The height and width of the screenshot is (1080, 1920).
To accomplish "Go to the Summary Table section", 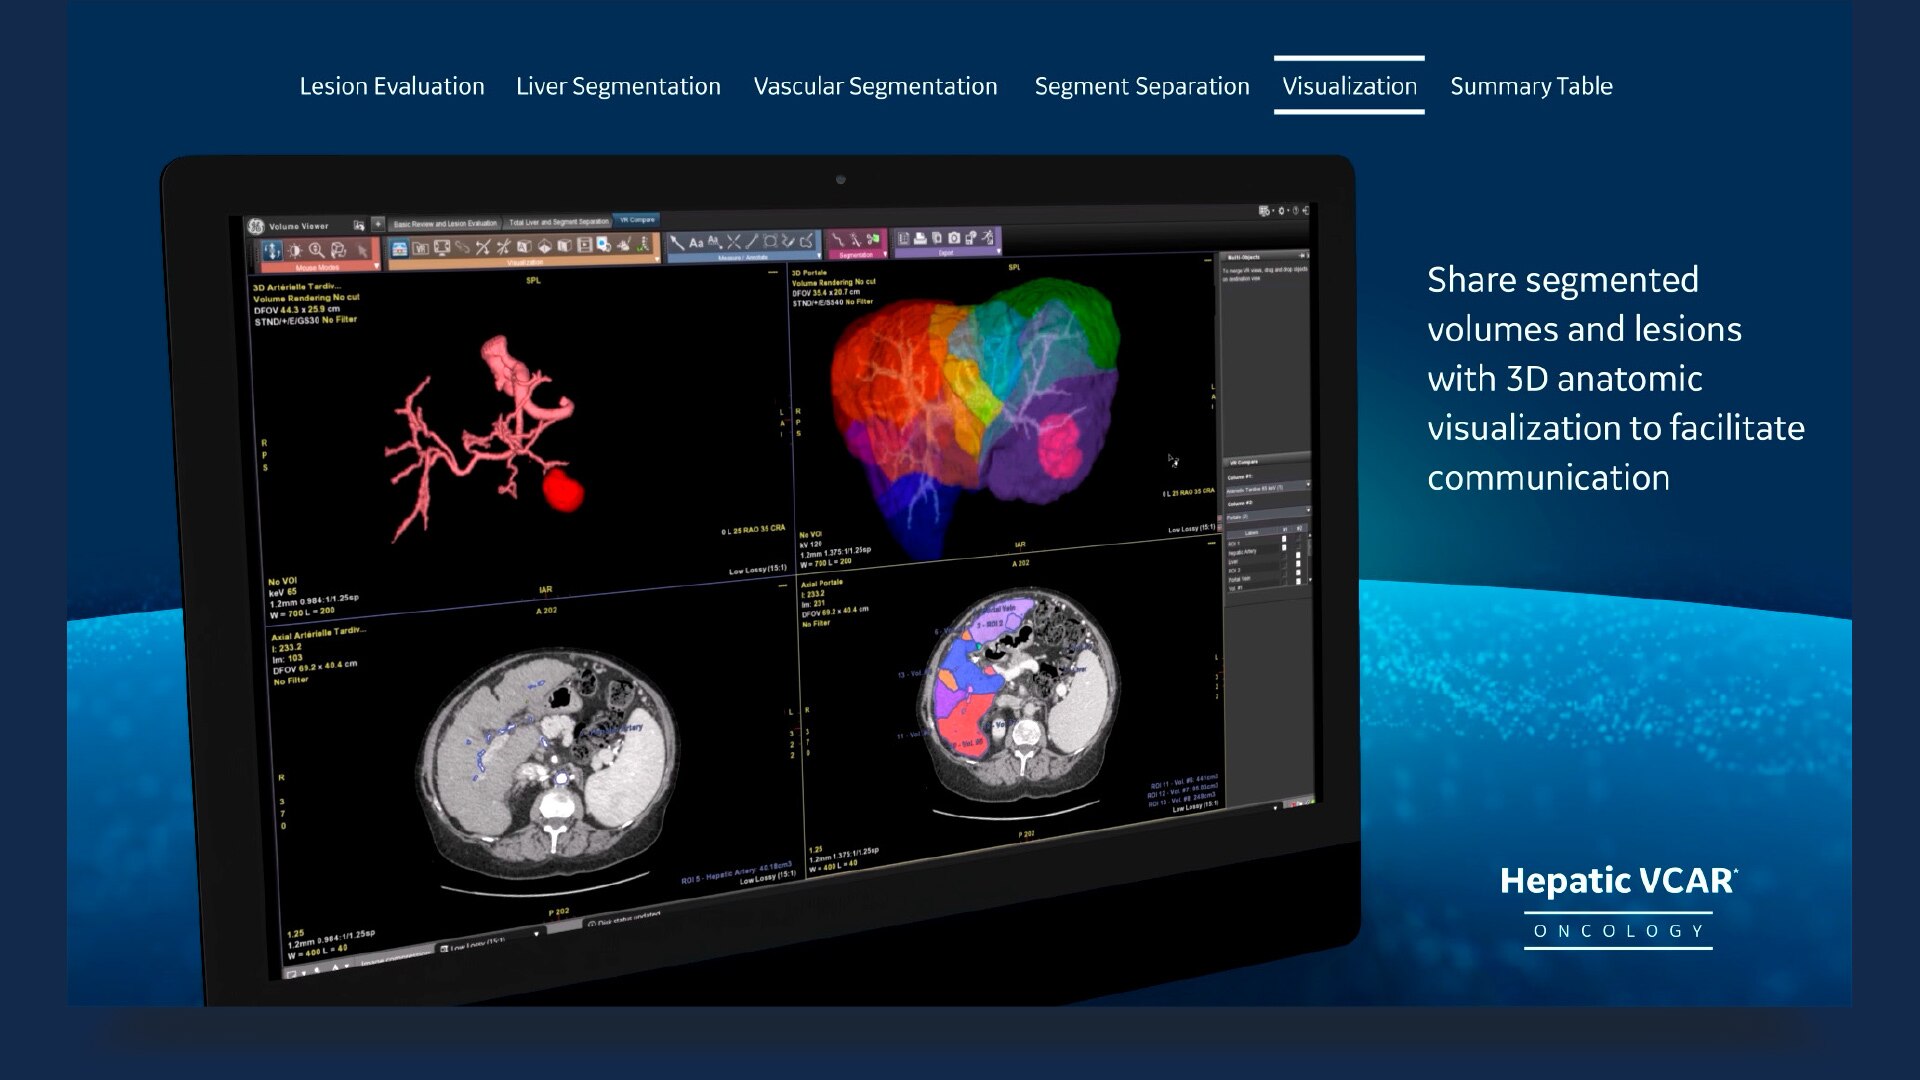I will 1531,86.
